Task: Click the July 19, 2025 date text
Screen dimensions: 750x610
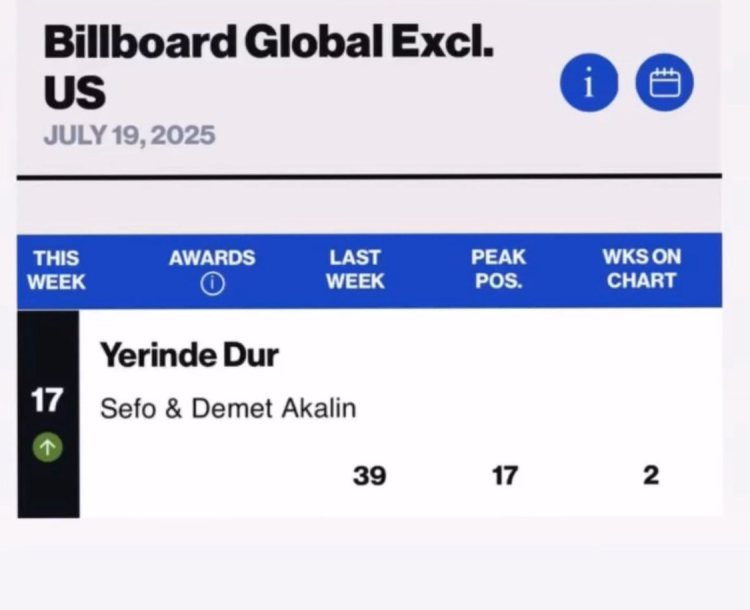Action: 129,135
